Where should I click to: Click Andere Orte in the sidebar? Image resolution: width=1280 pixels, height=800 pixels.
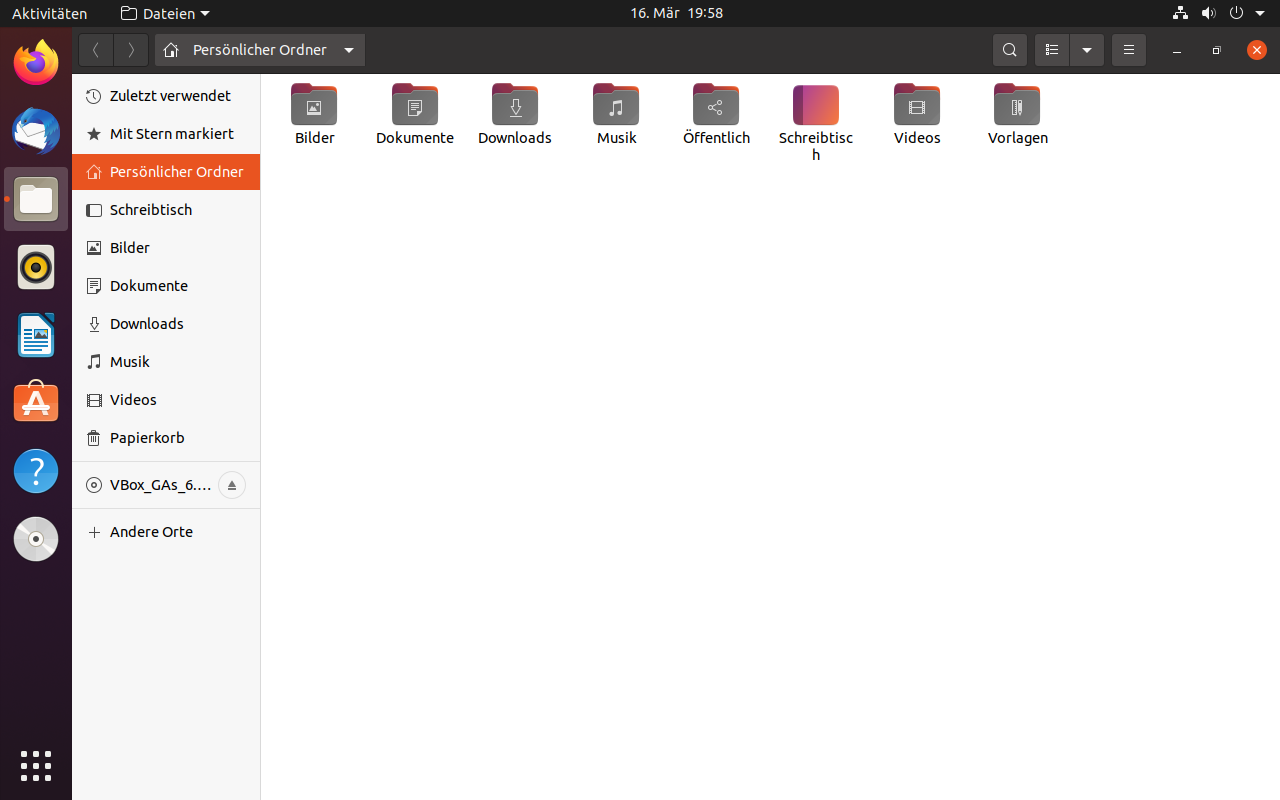pos(151,532)
